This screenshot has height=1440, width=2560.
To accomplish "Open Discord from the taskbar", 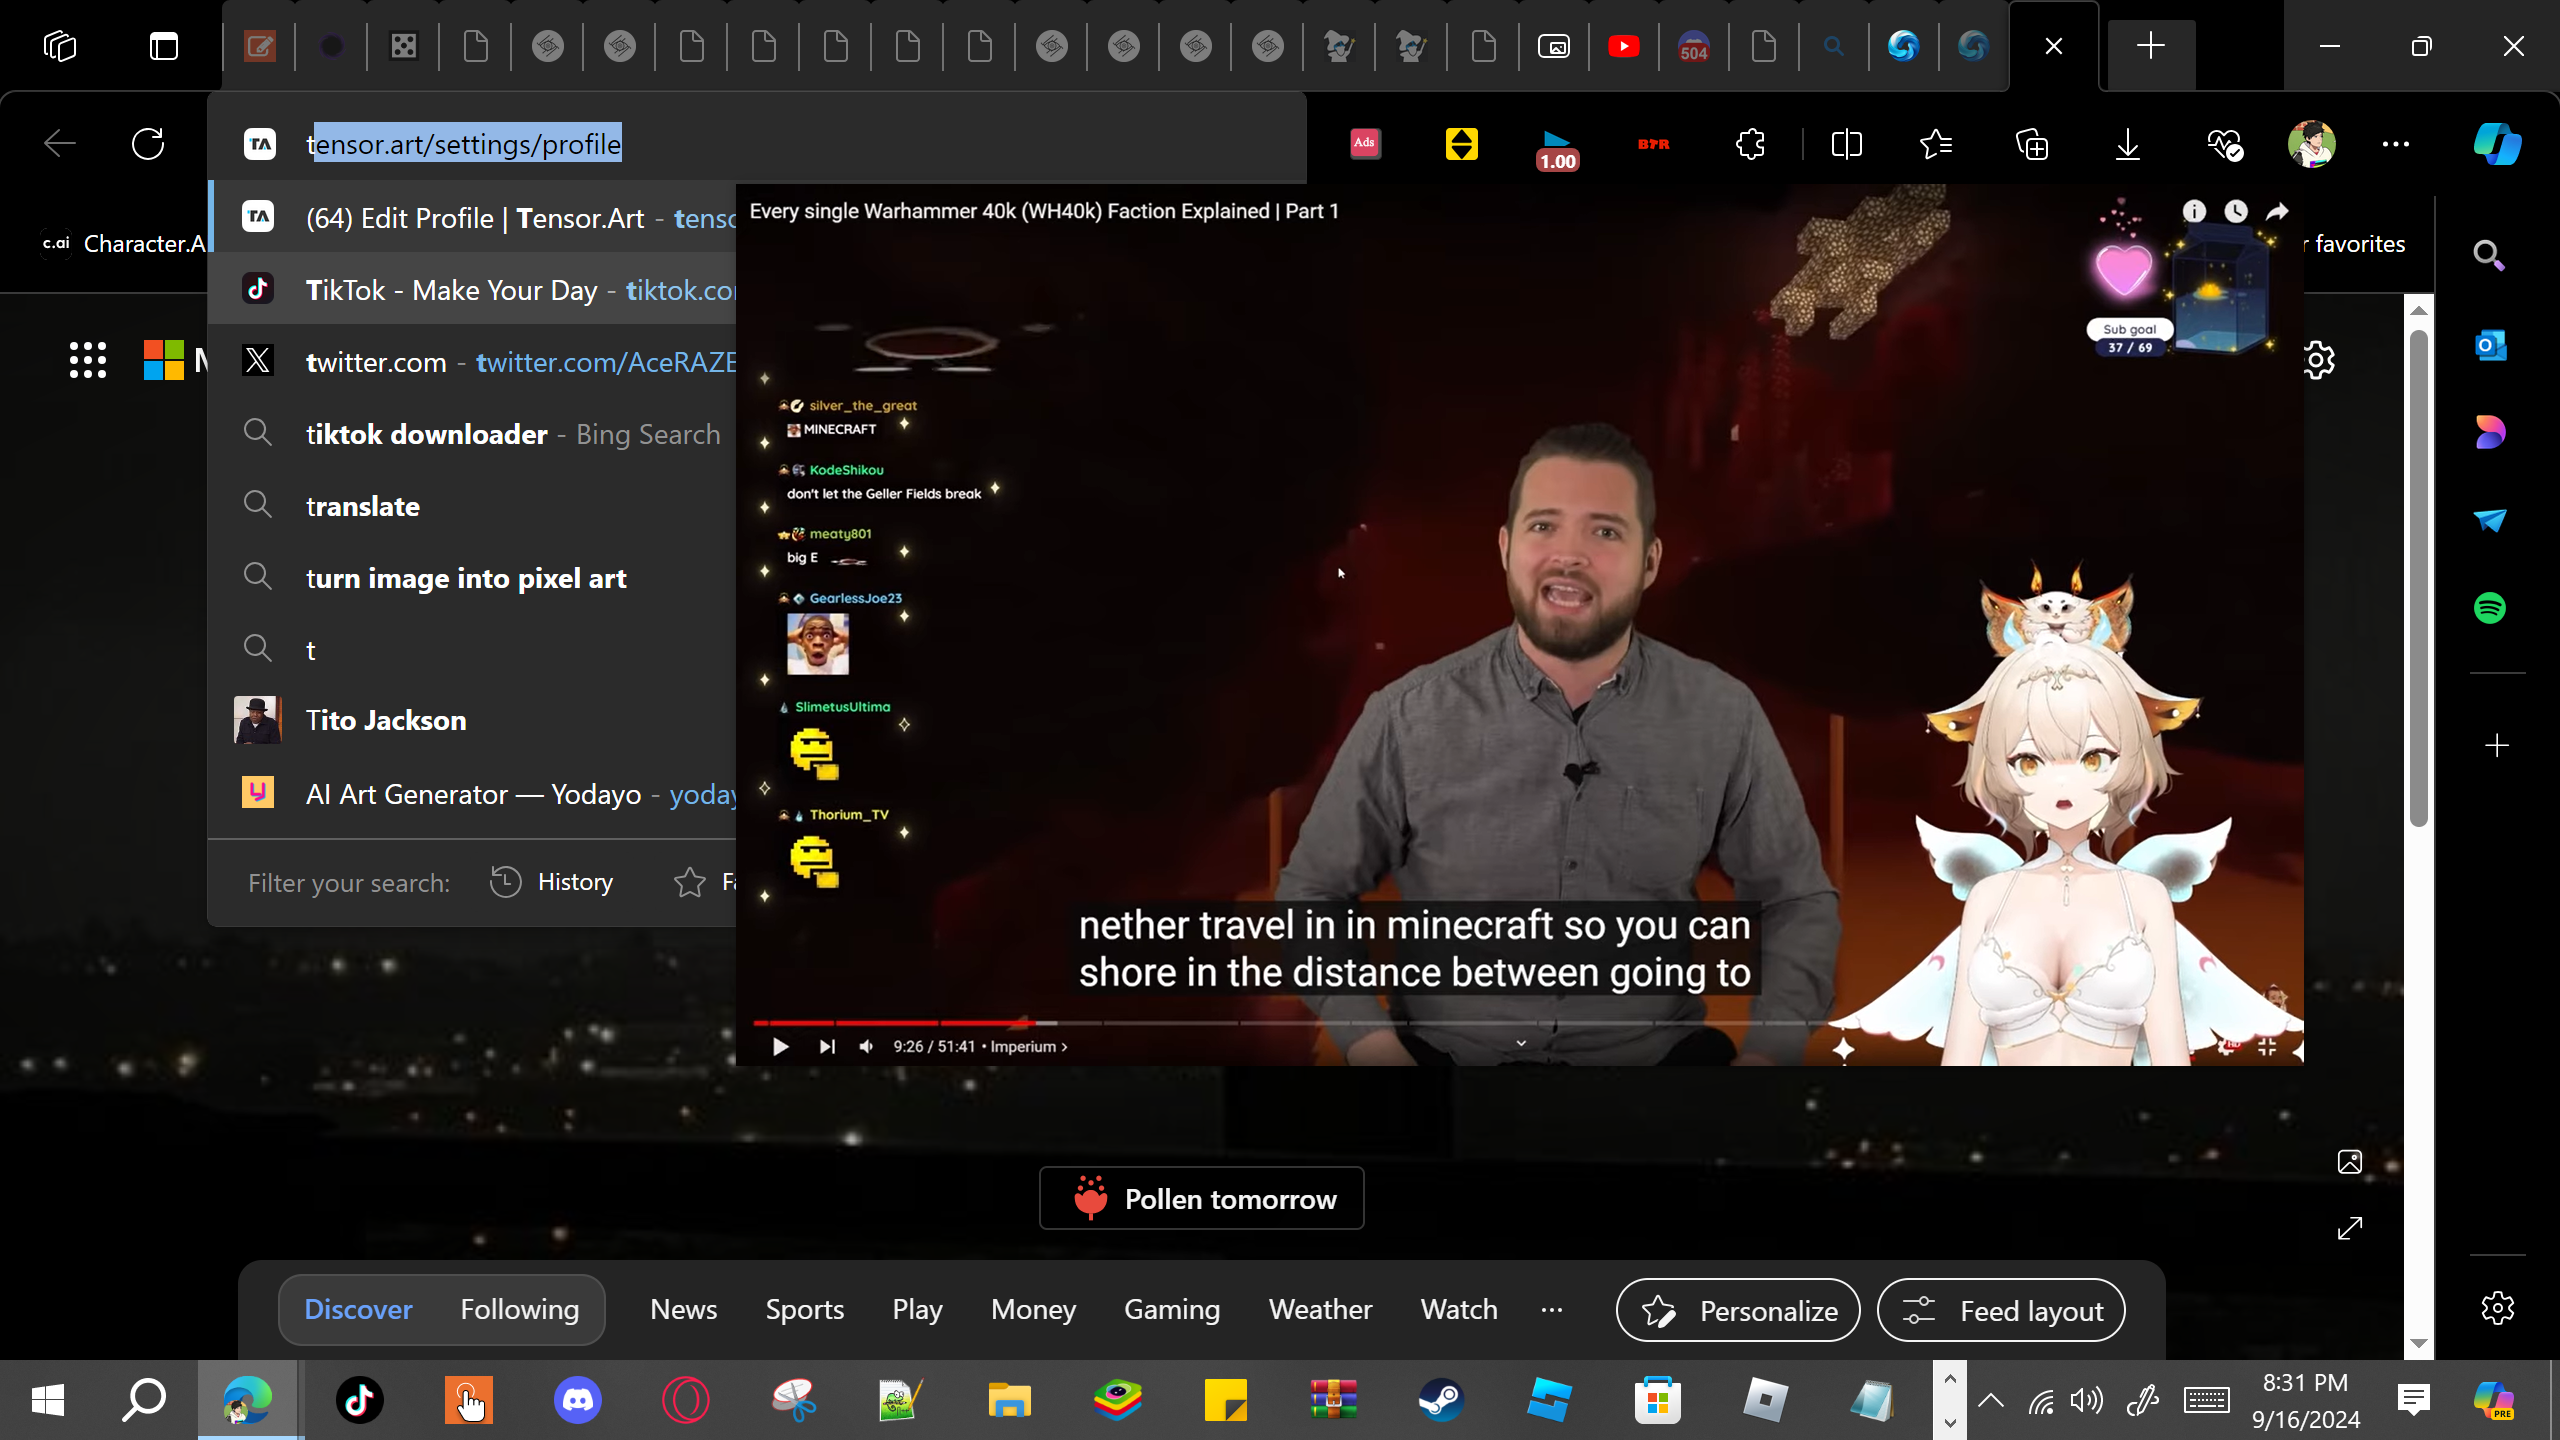I will [x=578, y=1400].
